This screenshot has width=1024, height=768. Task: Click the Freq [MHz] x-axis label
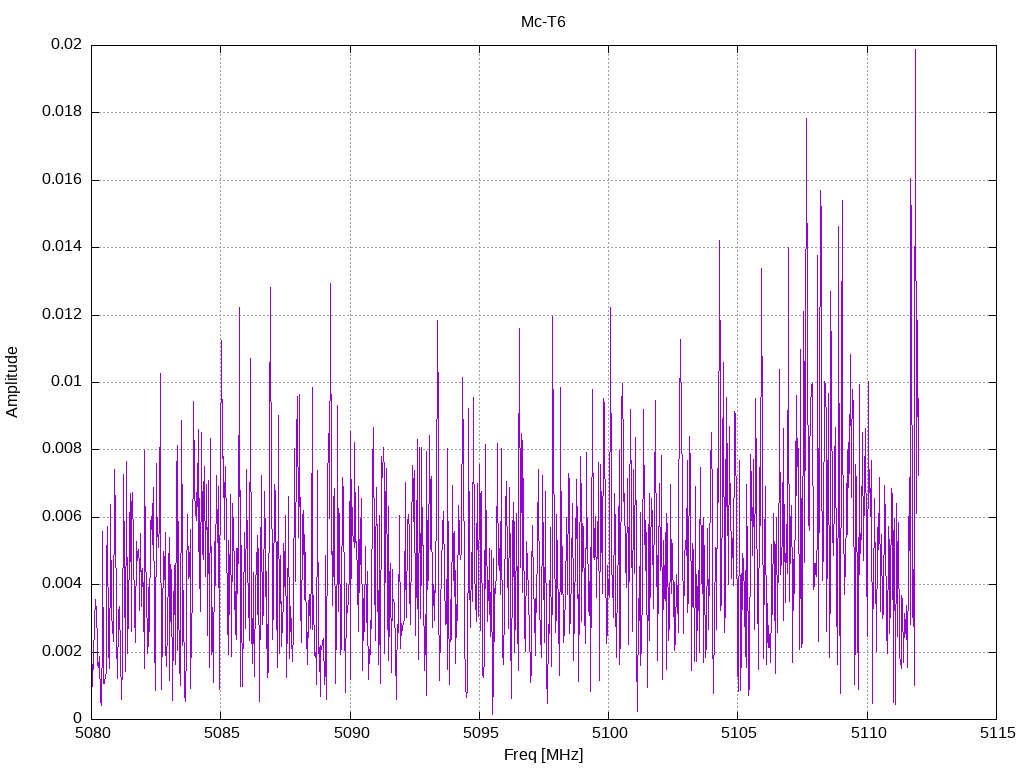click(543, 755)
